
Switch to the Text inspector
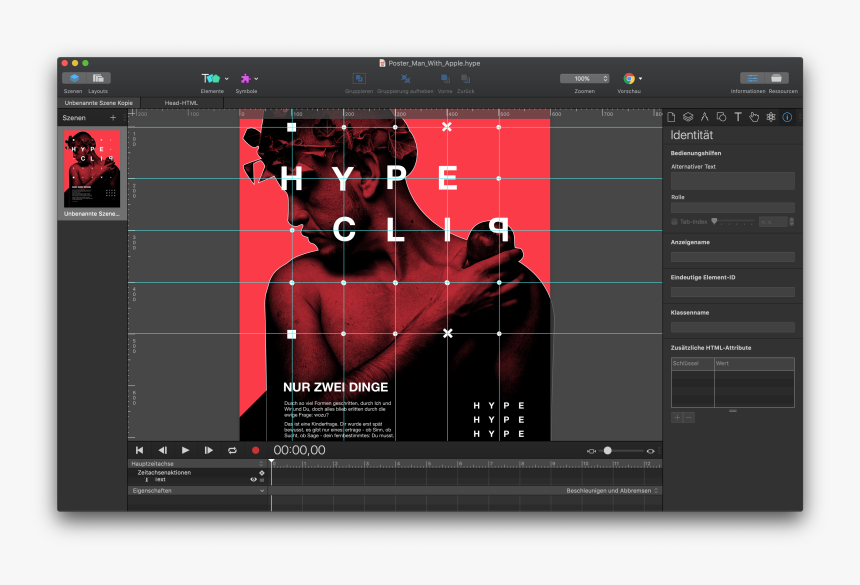click(x=738, y=117)
